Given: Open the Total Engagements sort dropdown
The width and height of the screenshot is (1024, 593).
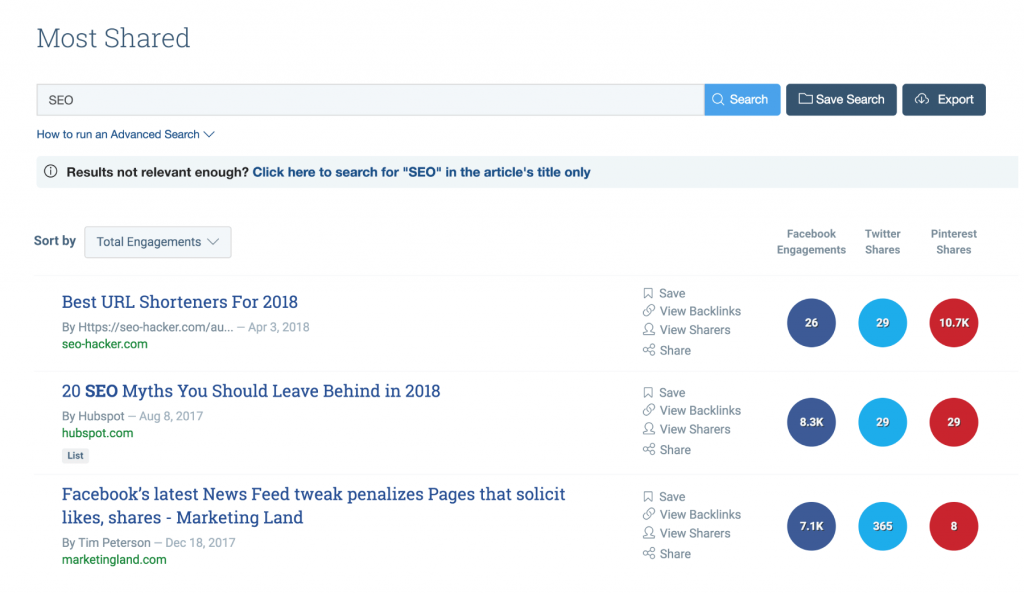Looking at the screenshot, I should point(157,242).
